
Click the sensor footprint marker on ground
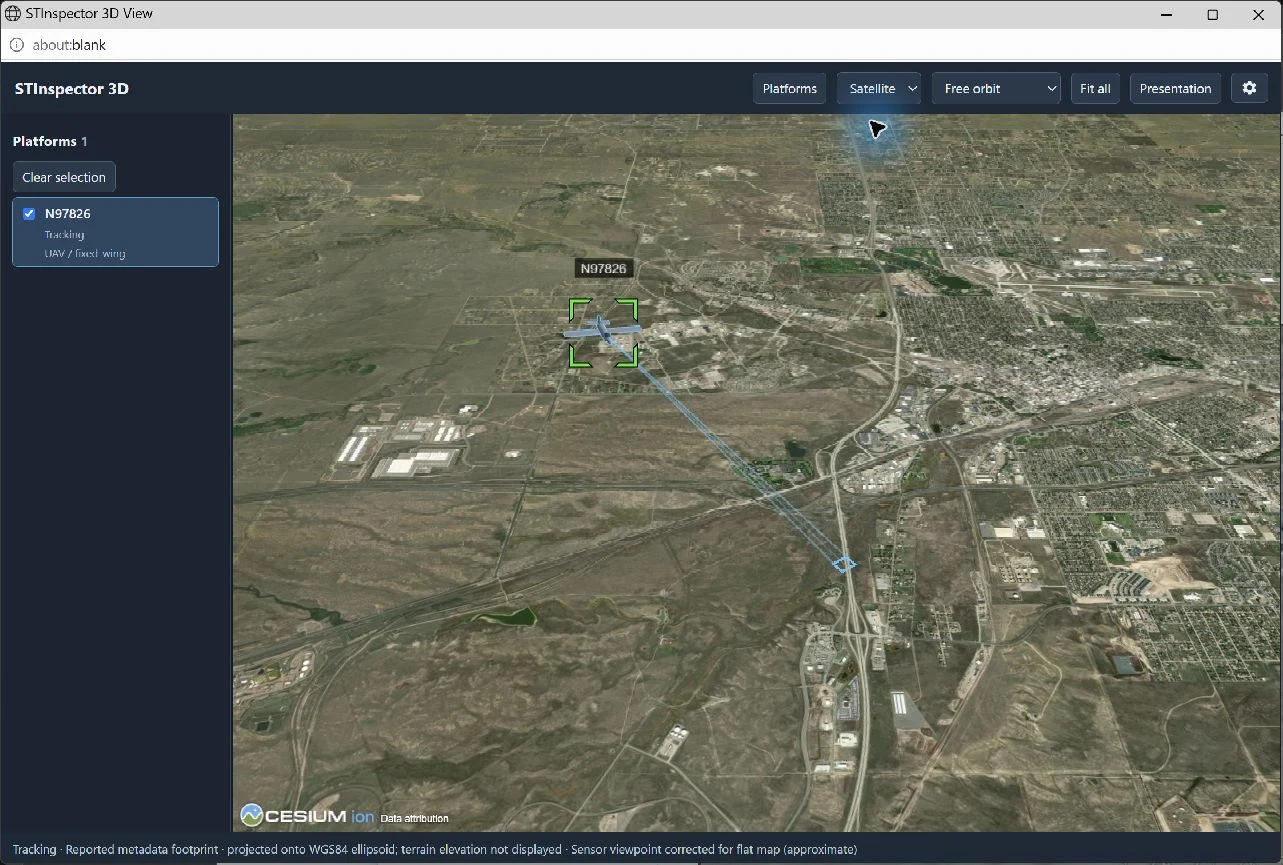click(845, 565)
